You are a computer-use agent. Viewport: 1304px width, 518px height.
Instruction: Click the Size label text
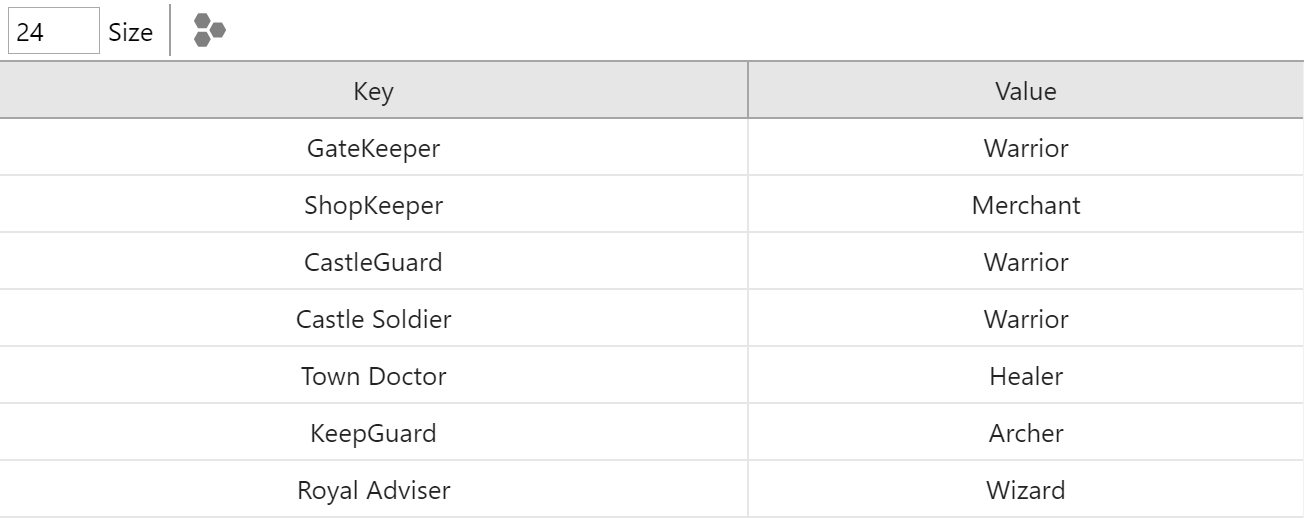click(131, 32)
